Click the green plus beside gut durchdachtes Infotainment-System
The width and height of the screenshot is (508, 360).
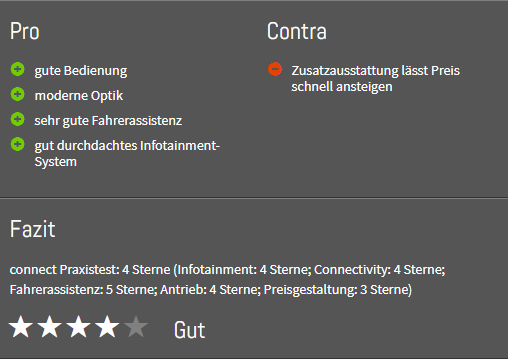18,144
